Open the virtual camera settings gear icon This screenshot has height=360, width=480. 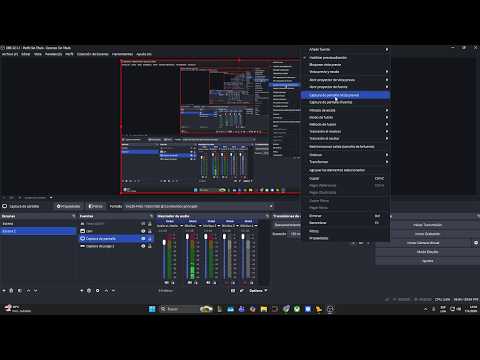(476, 243)
